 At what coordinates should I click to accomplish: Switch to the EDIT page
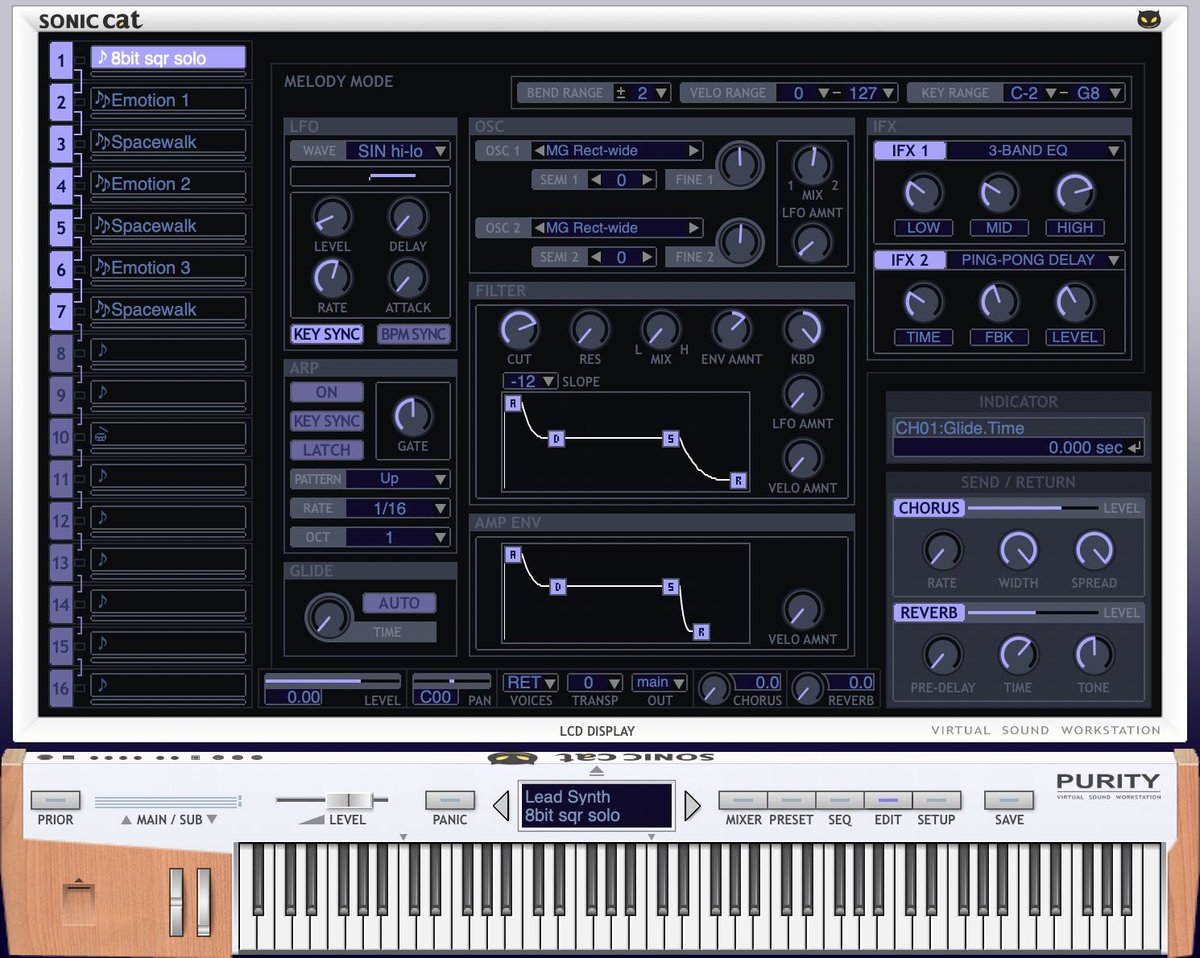coord(888,801)
